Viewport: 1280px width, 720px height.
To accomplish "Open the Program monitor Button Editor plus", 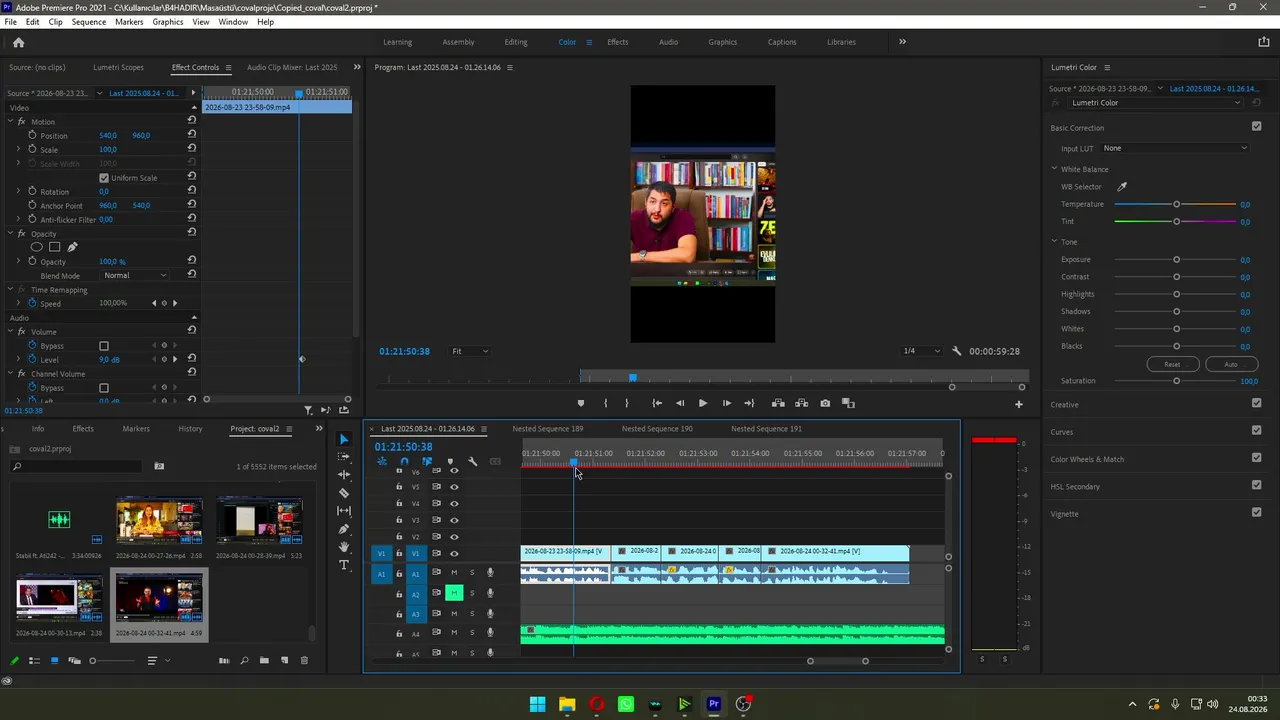I will pos(1019,404).
